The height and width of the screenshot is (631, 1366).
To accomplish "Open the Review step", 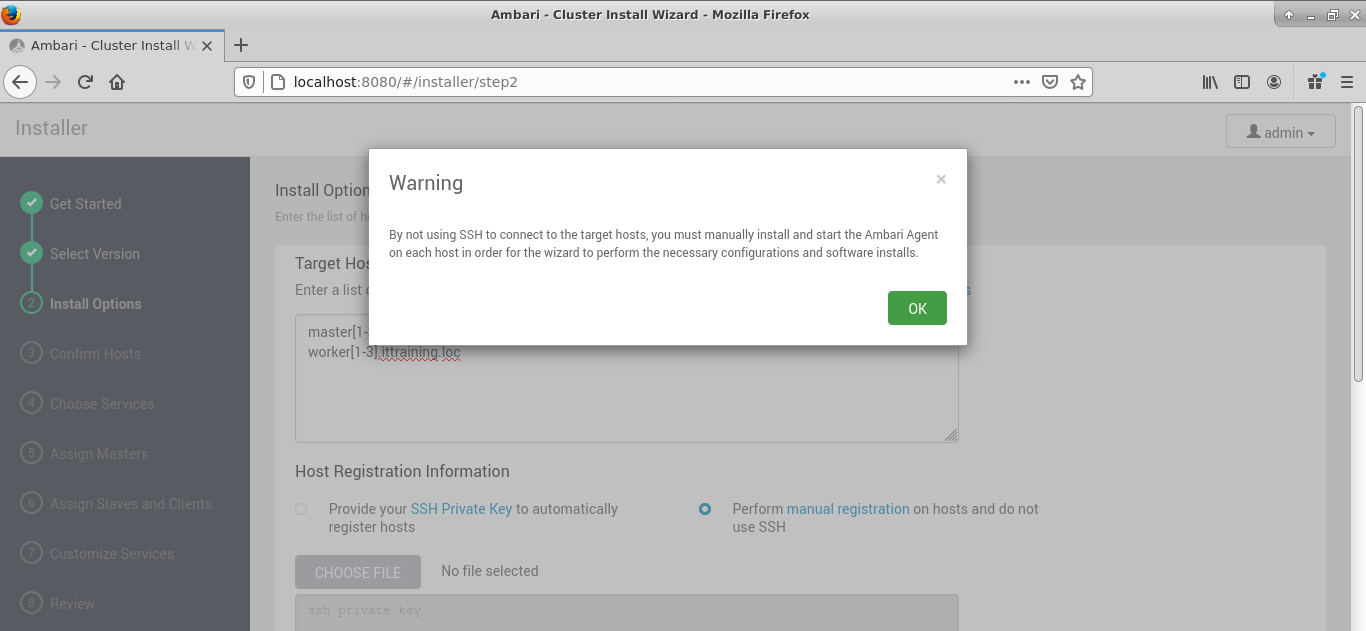I will (x=73, y=604).
